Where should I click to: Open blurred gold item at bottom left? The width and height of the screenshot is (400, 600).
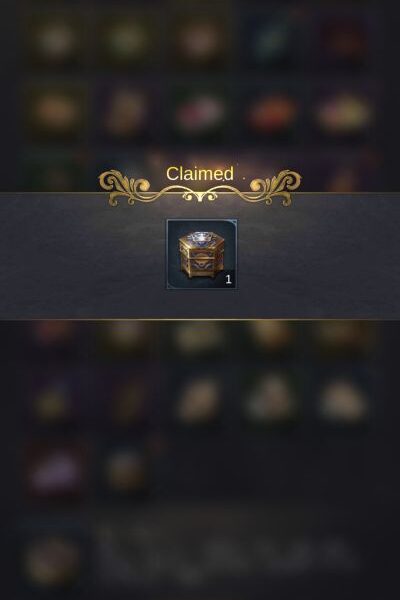pyautogui.click(x=53, y=561)
